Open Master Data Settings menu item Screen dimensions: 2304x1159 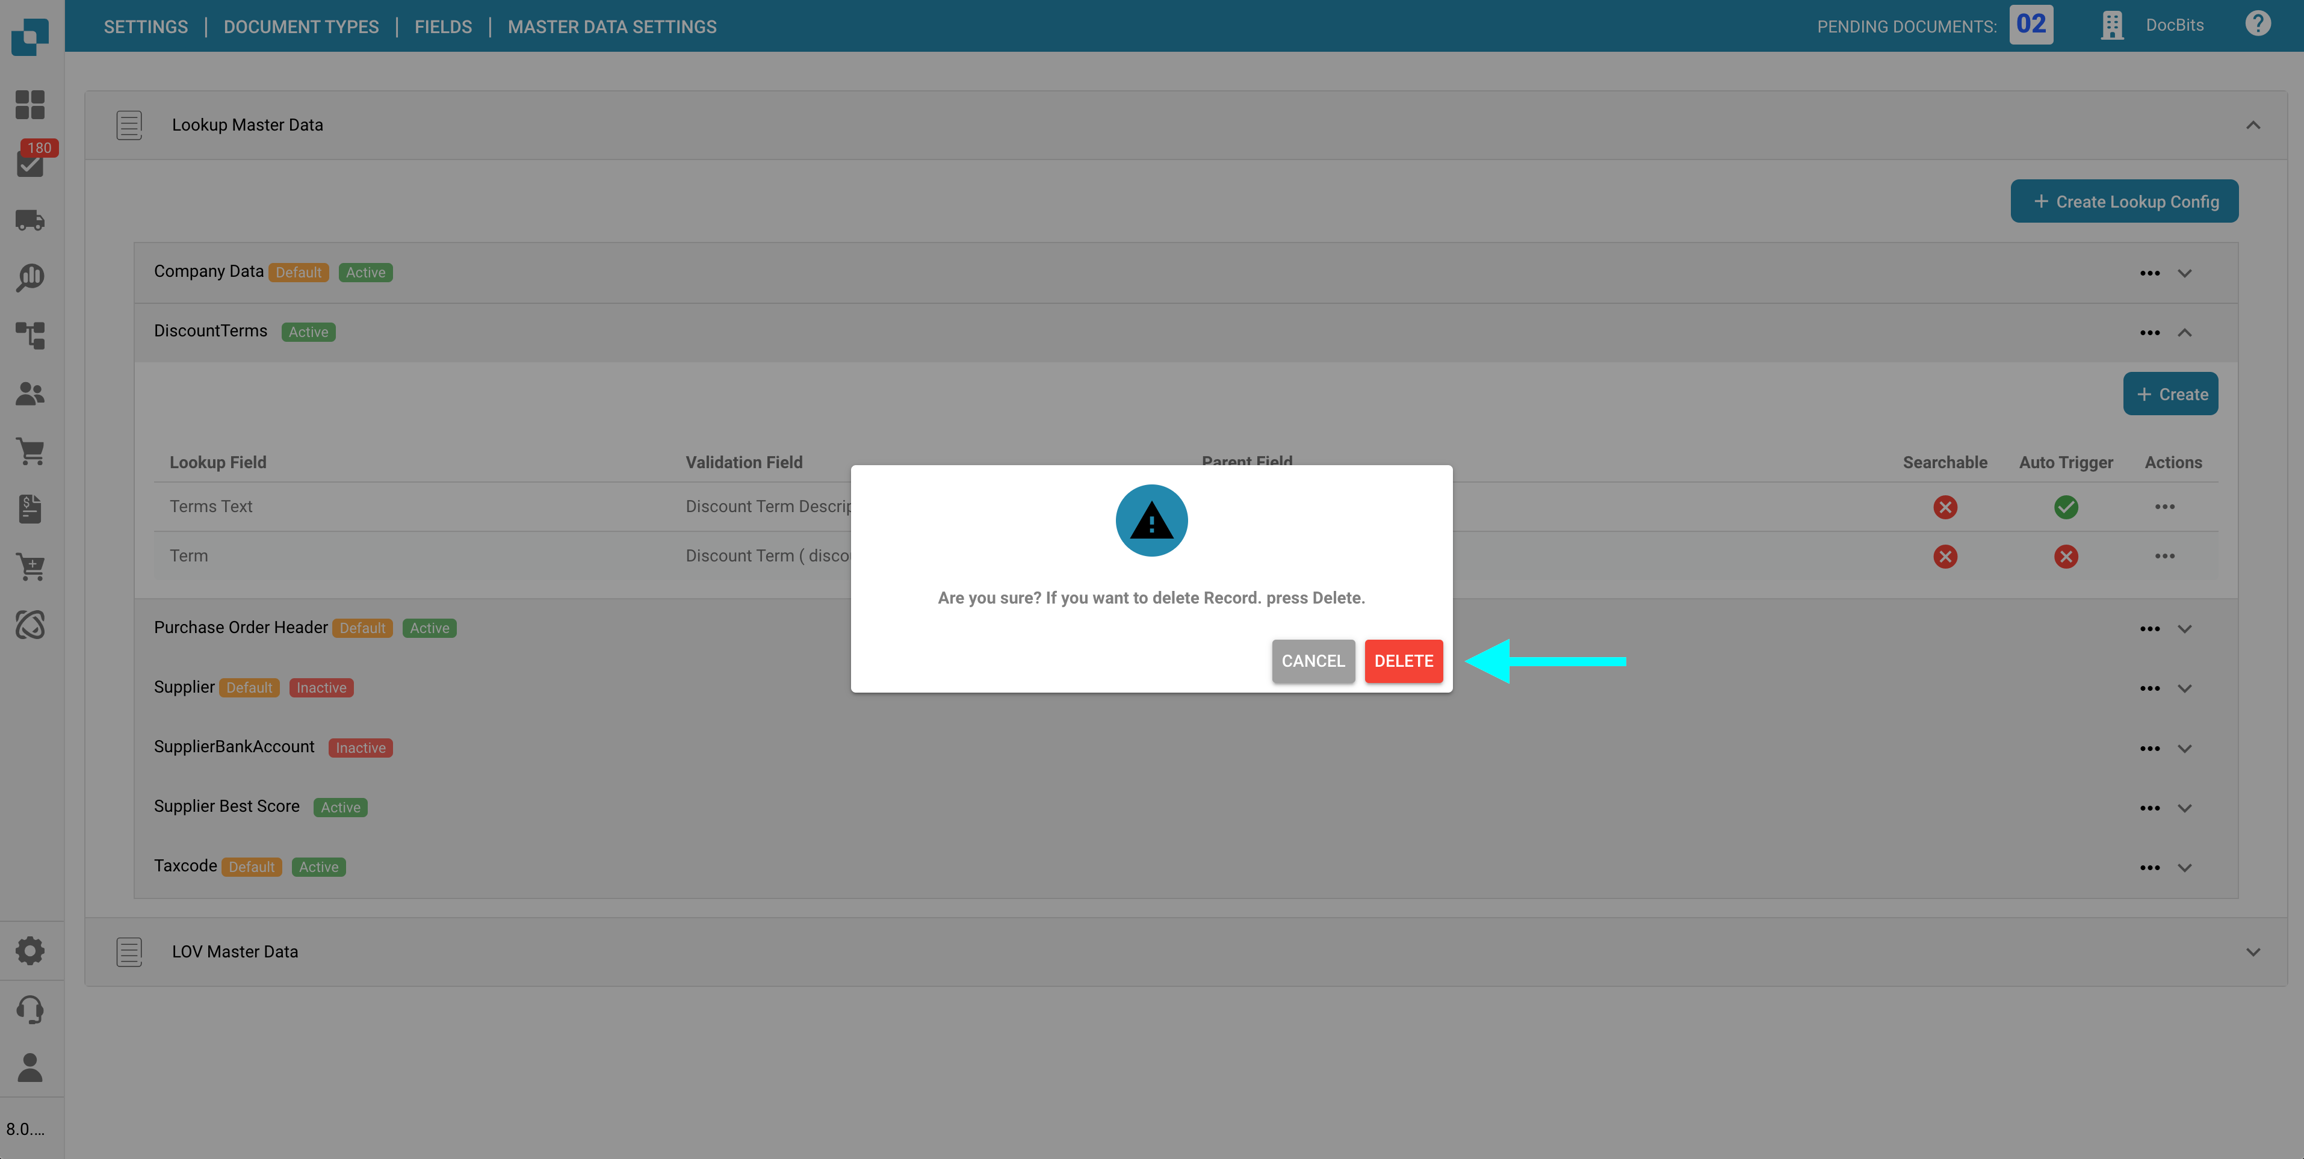[x=611, y=27]
